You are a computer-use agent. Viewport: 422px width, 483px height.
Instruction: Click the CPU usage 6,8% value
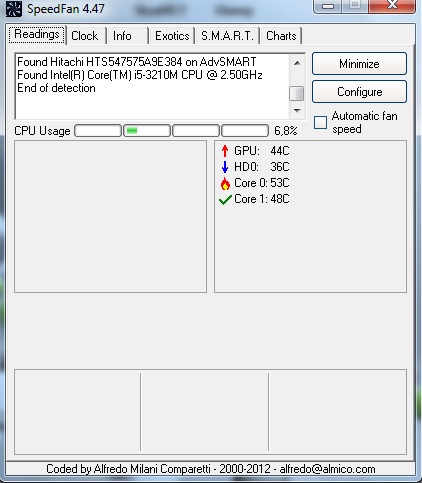[x=286, y=131]
